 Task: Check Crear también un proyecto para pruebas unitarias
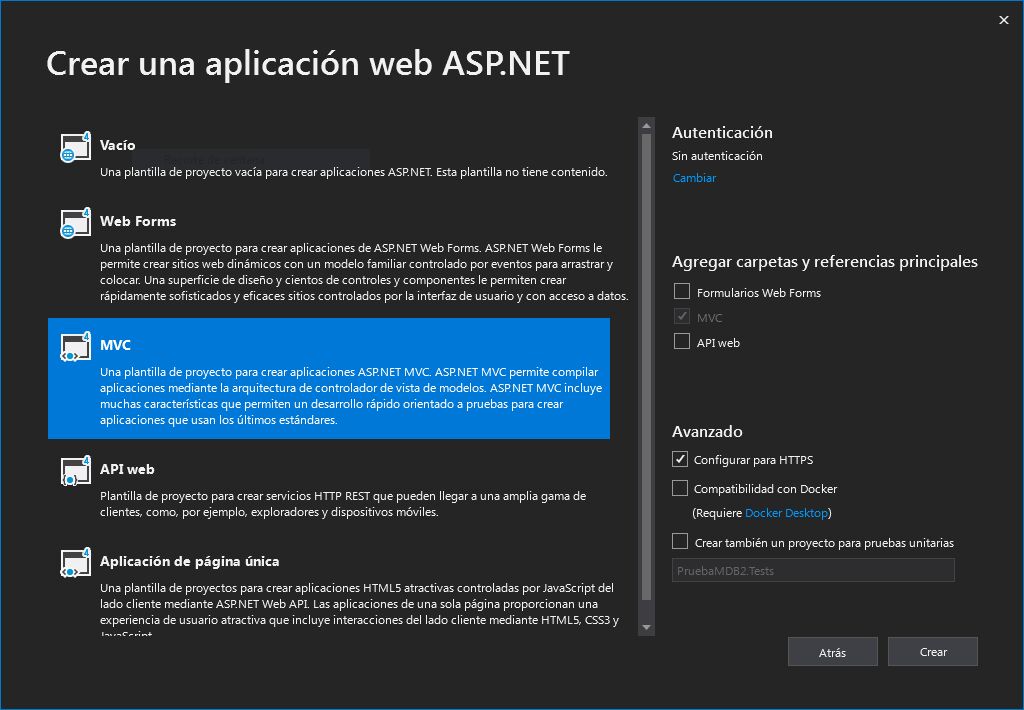pyautogui.click(x=680, y=541)
